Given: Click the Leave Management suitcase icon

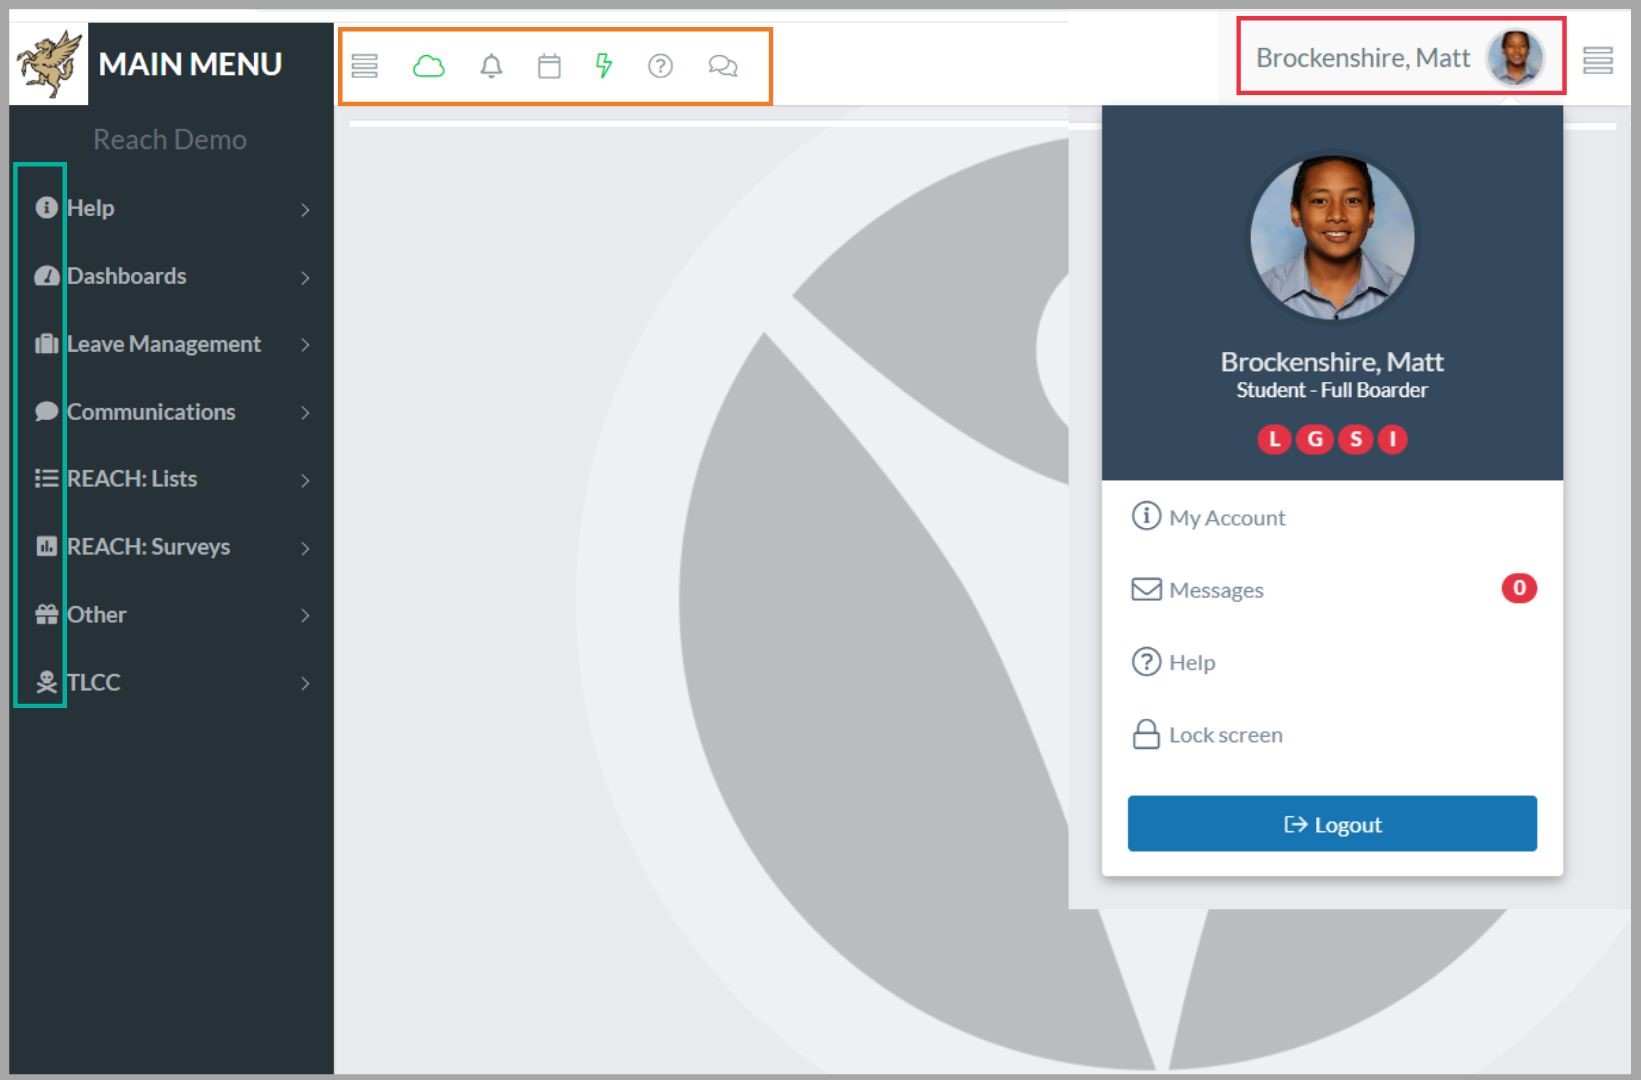Looking at the screenshot, I should point(46,343).
